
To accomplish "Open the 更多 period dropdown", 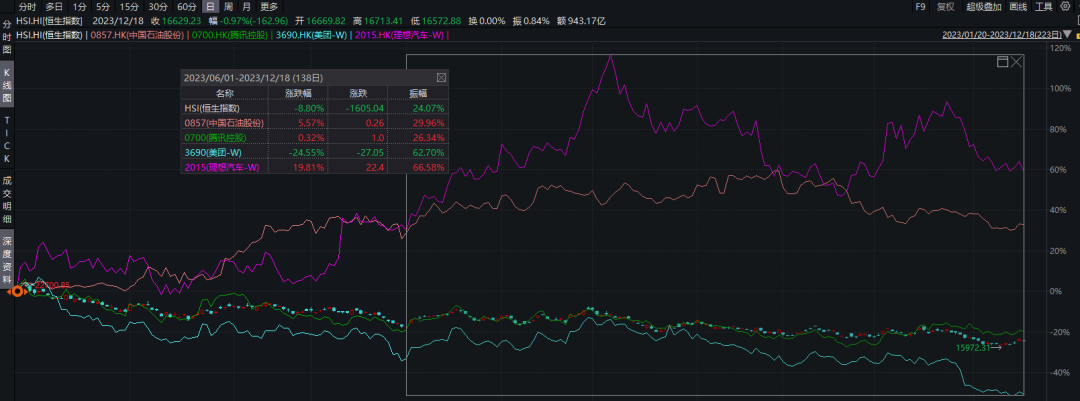I will point(269,7).
